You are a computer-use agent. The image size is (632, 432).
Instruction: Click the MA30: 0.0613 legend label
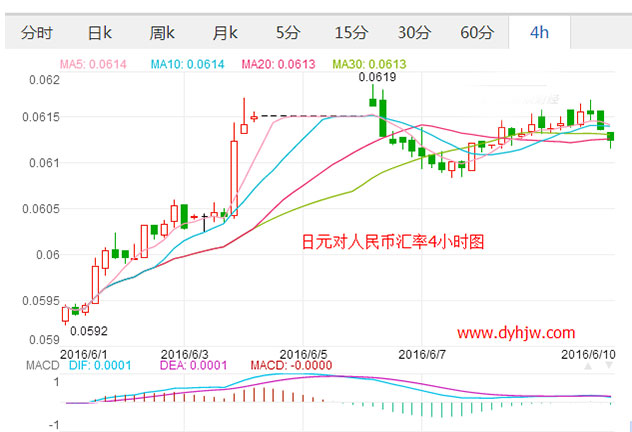369,64
